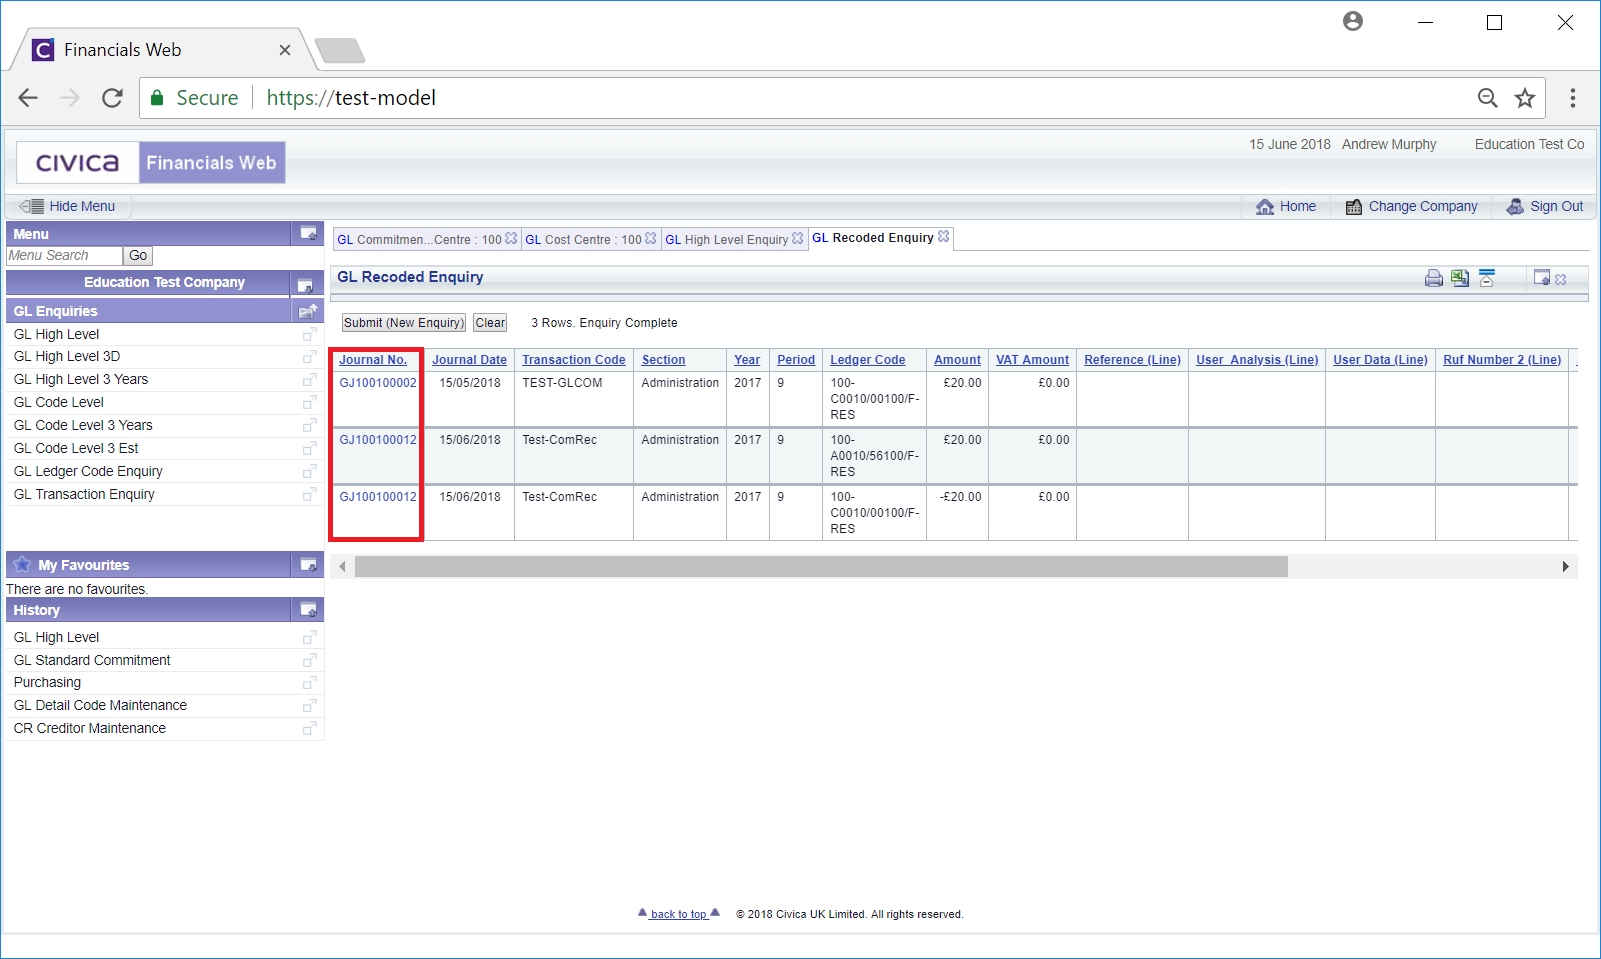1601x959 pixels.
Task: Bookmark this page with the star icon
Action: coord(1524,98)
